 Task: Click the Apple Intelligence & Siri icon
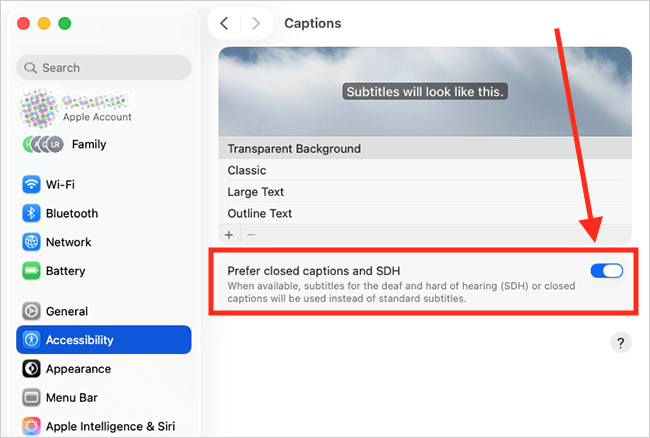[31, 426]
